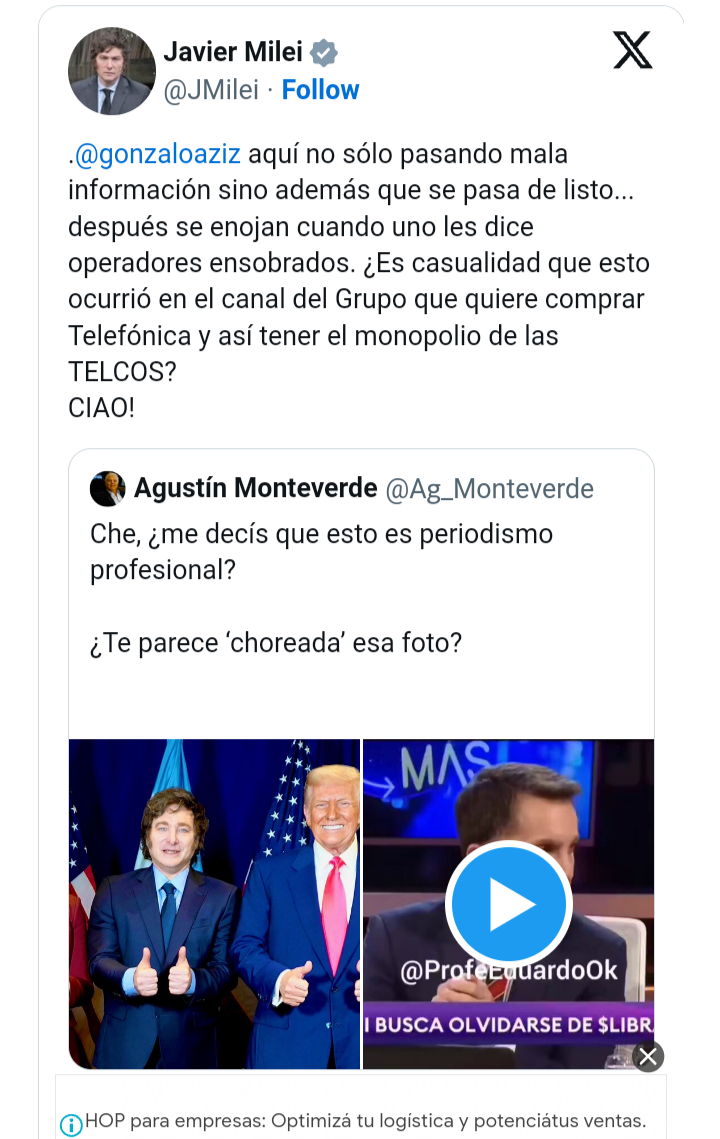The height and width of the screenshot is (1139, 720).
Task: Open the @Ag_Monteverde handle
Action: tap(490, 489)
